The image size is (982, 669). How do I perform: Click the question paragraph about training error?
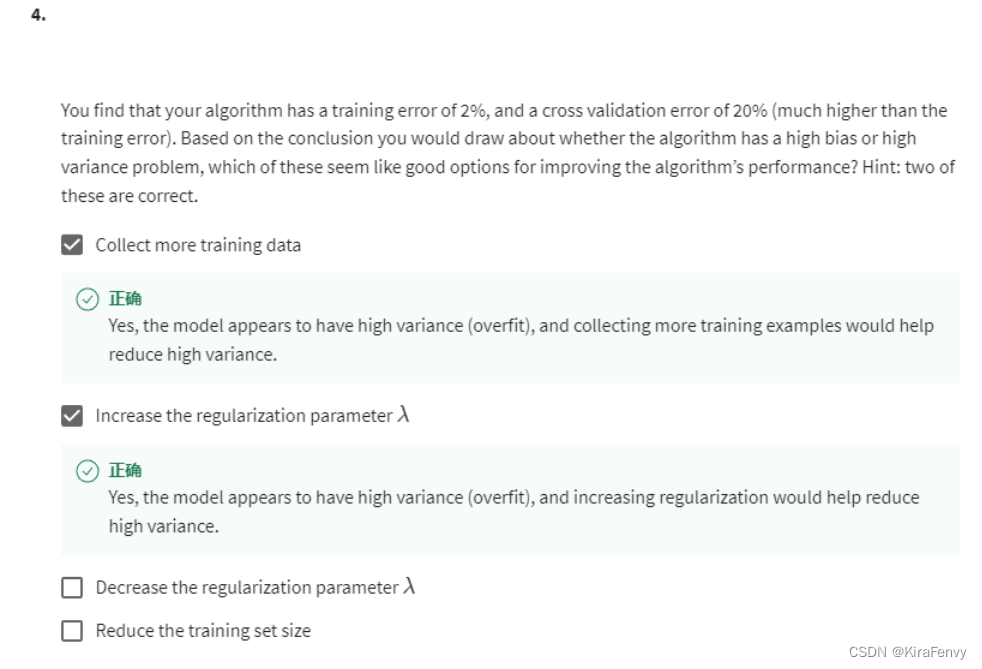[x=508, y=153]
